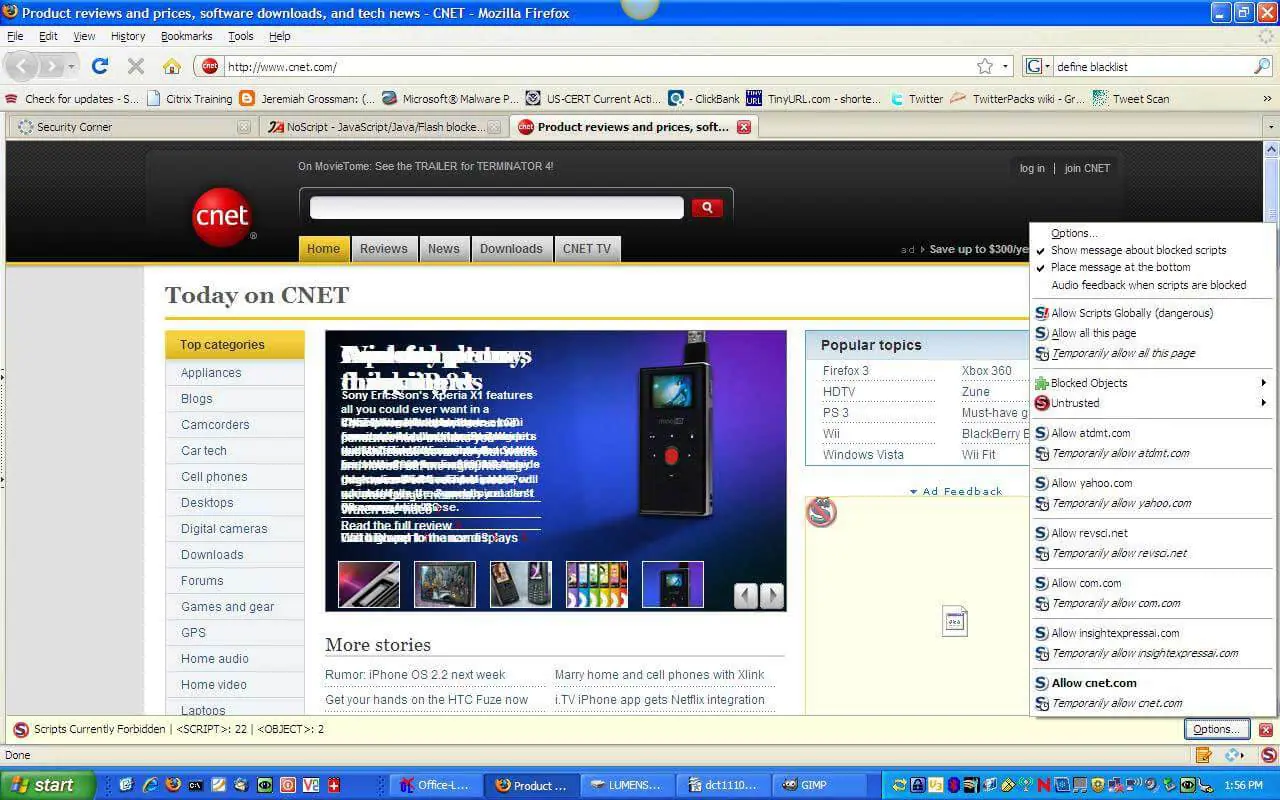
Task: Click the red CNET search button
Action: point(707,207)
